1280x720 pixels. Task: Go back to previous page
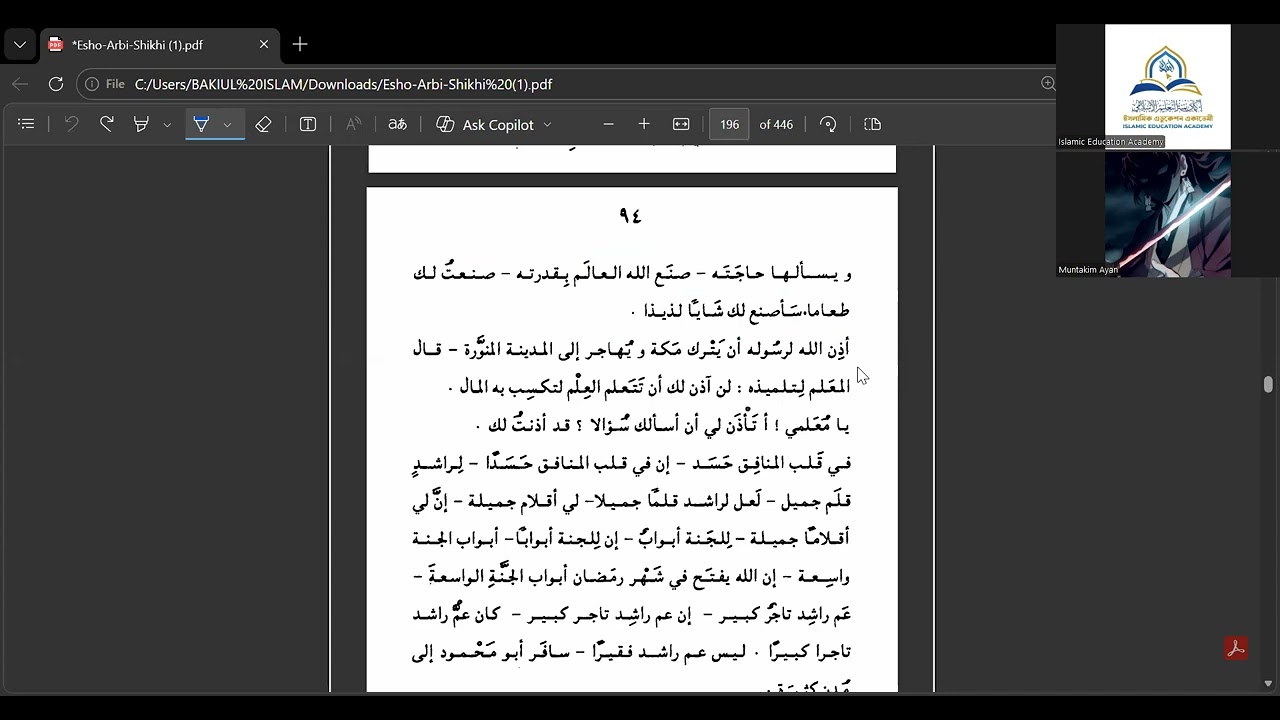point(20,84)
